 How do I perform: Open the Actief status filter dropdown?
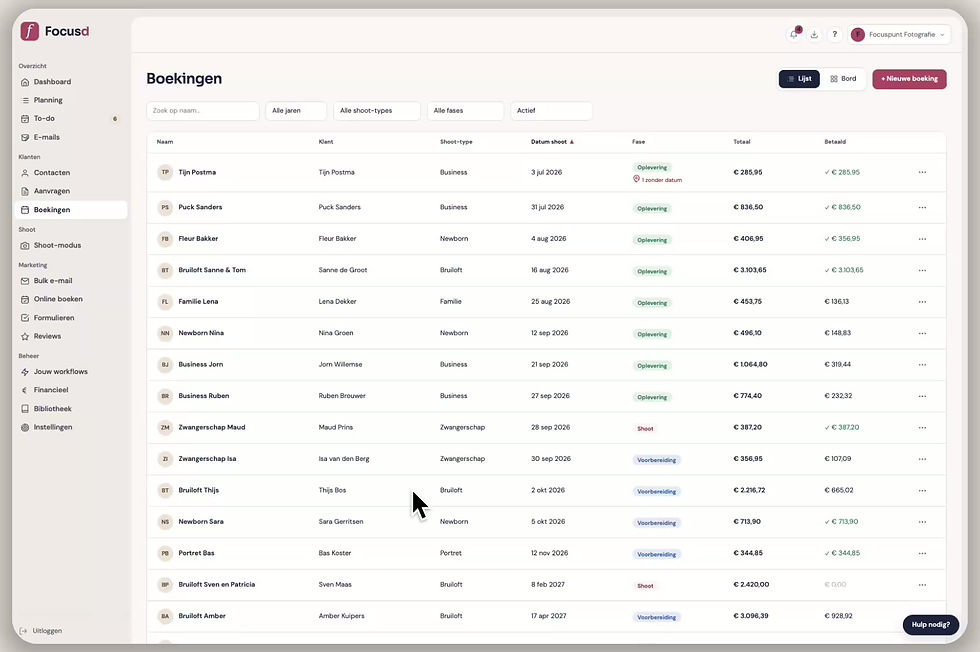(x=551, y=111)
